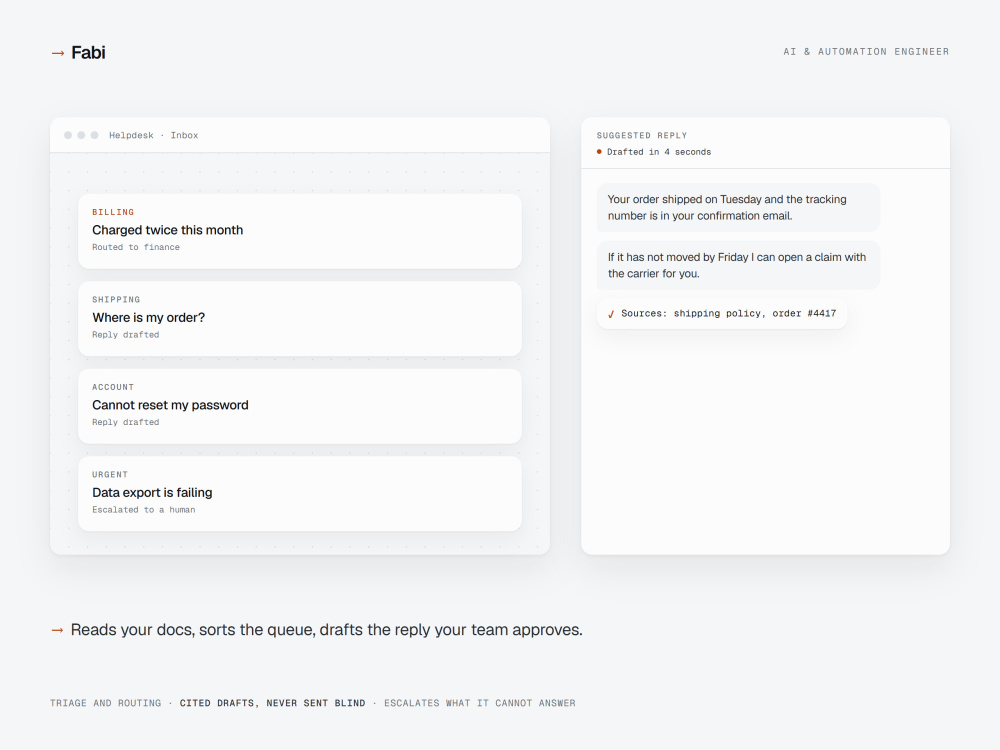This screenshot has width=1000, height=750.
Task: Click 'CITED DRAFTS, NEVER SENT BLIND' footer text
Action: tap(272, 703)
